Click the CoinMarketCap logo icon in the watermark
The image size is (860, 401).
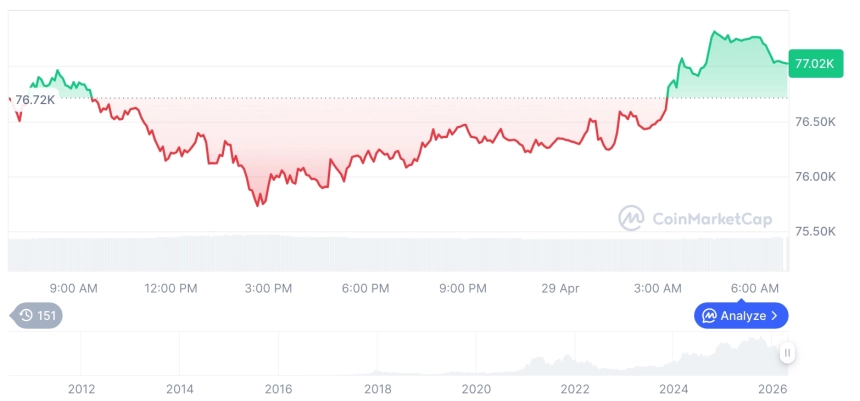(x=631, y=218)
